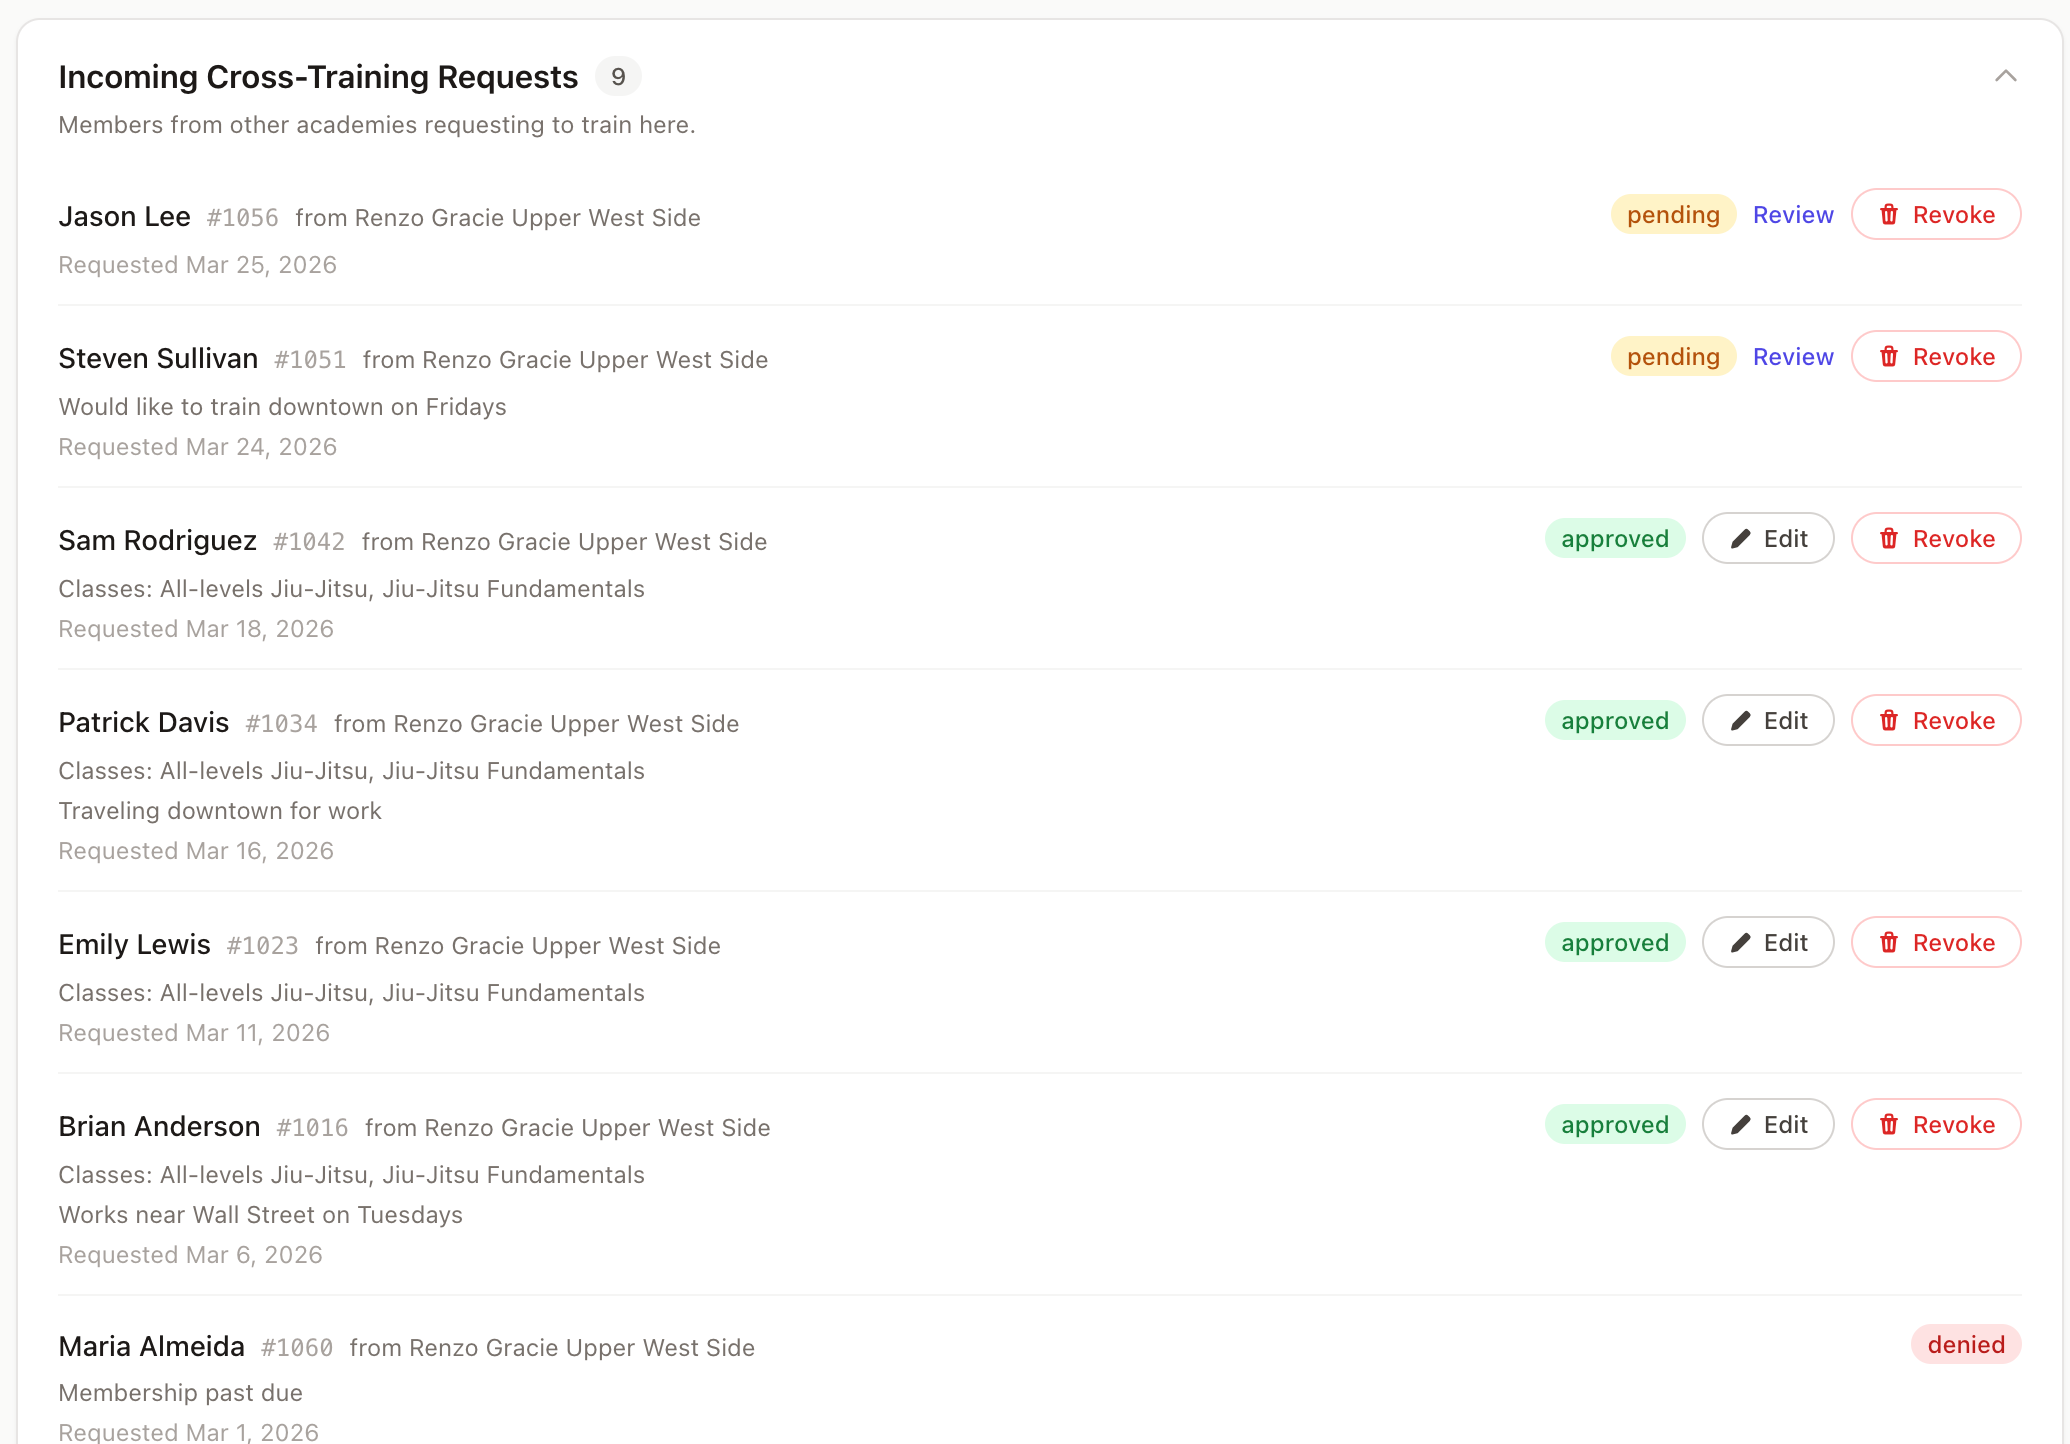
Task: Click the pending badge for Steven Sullivan
Action: pos(1673,357)
